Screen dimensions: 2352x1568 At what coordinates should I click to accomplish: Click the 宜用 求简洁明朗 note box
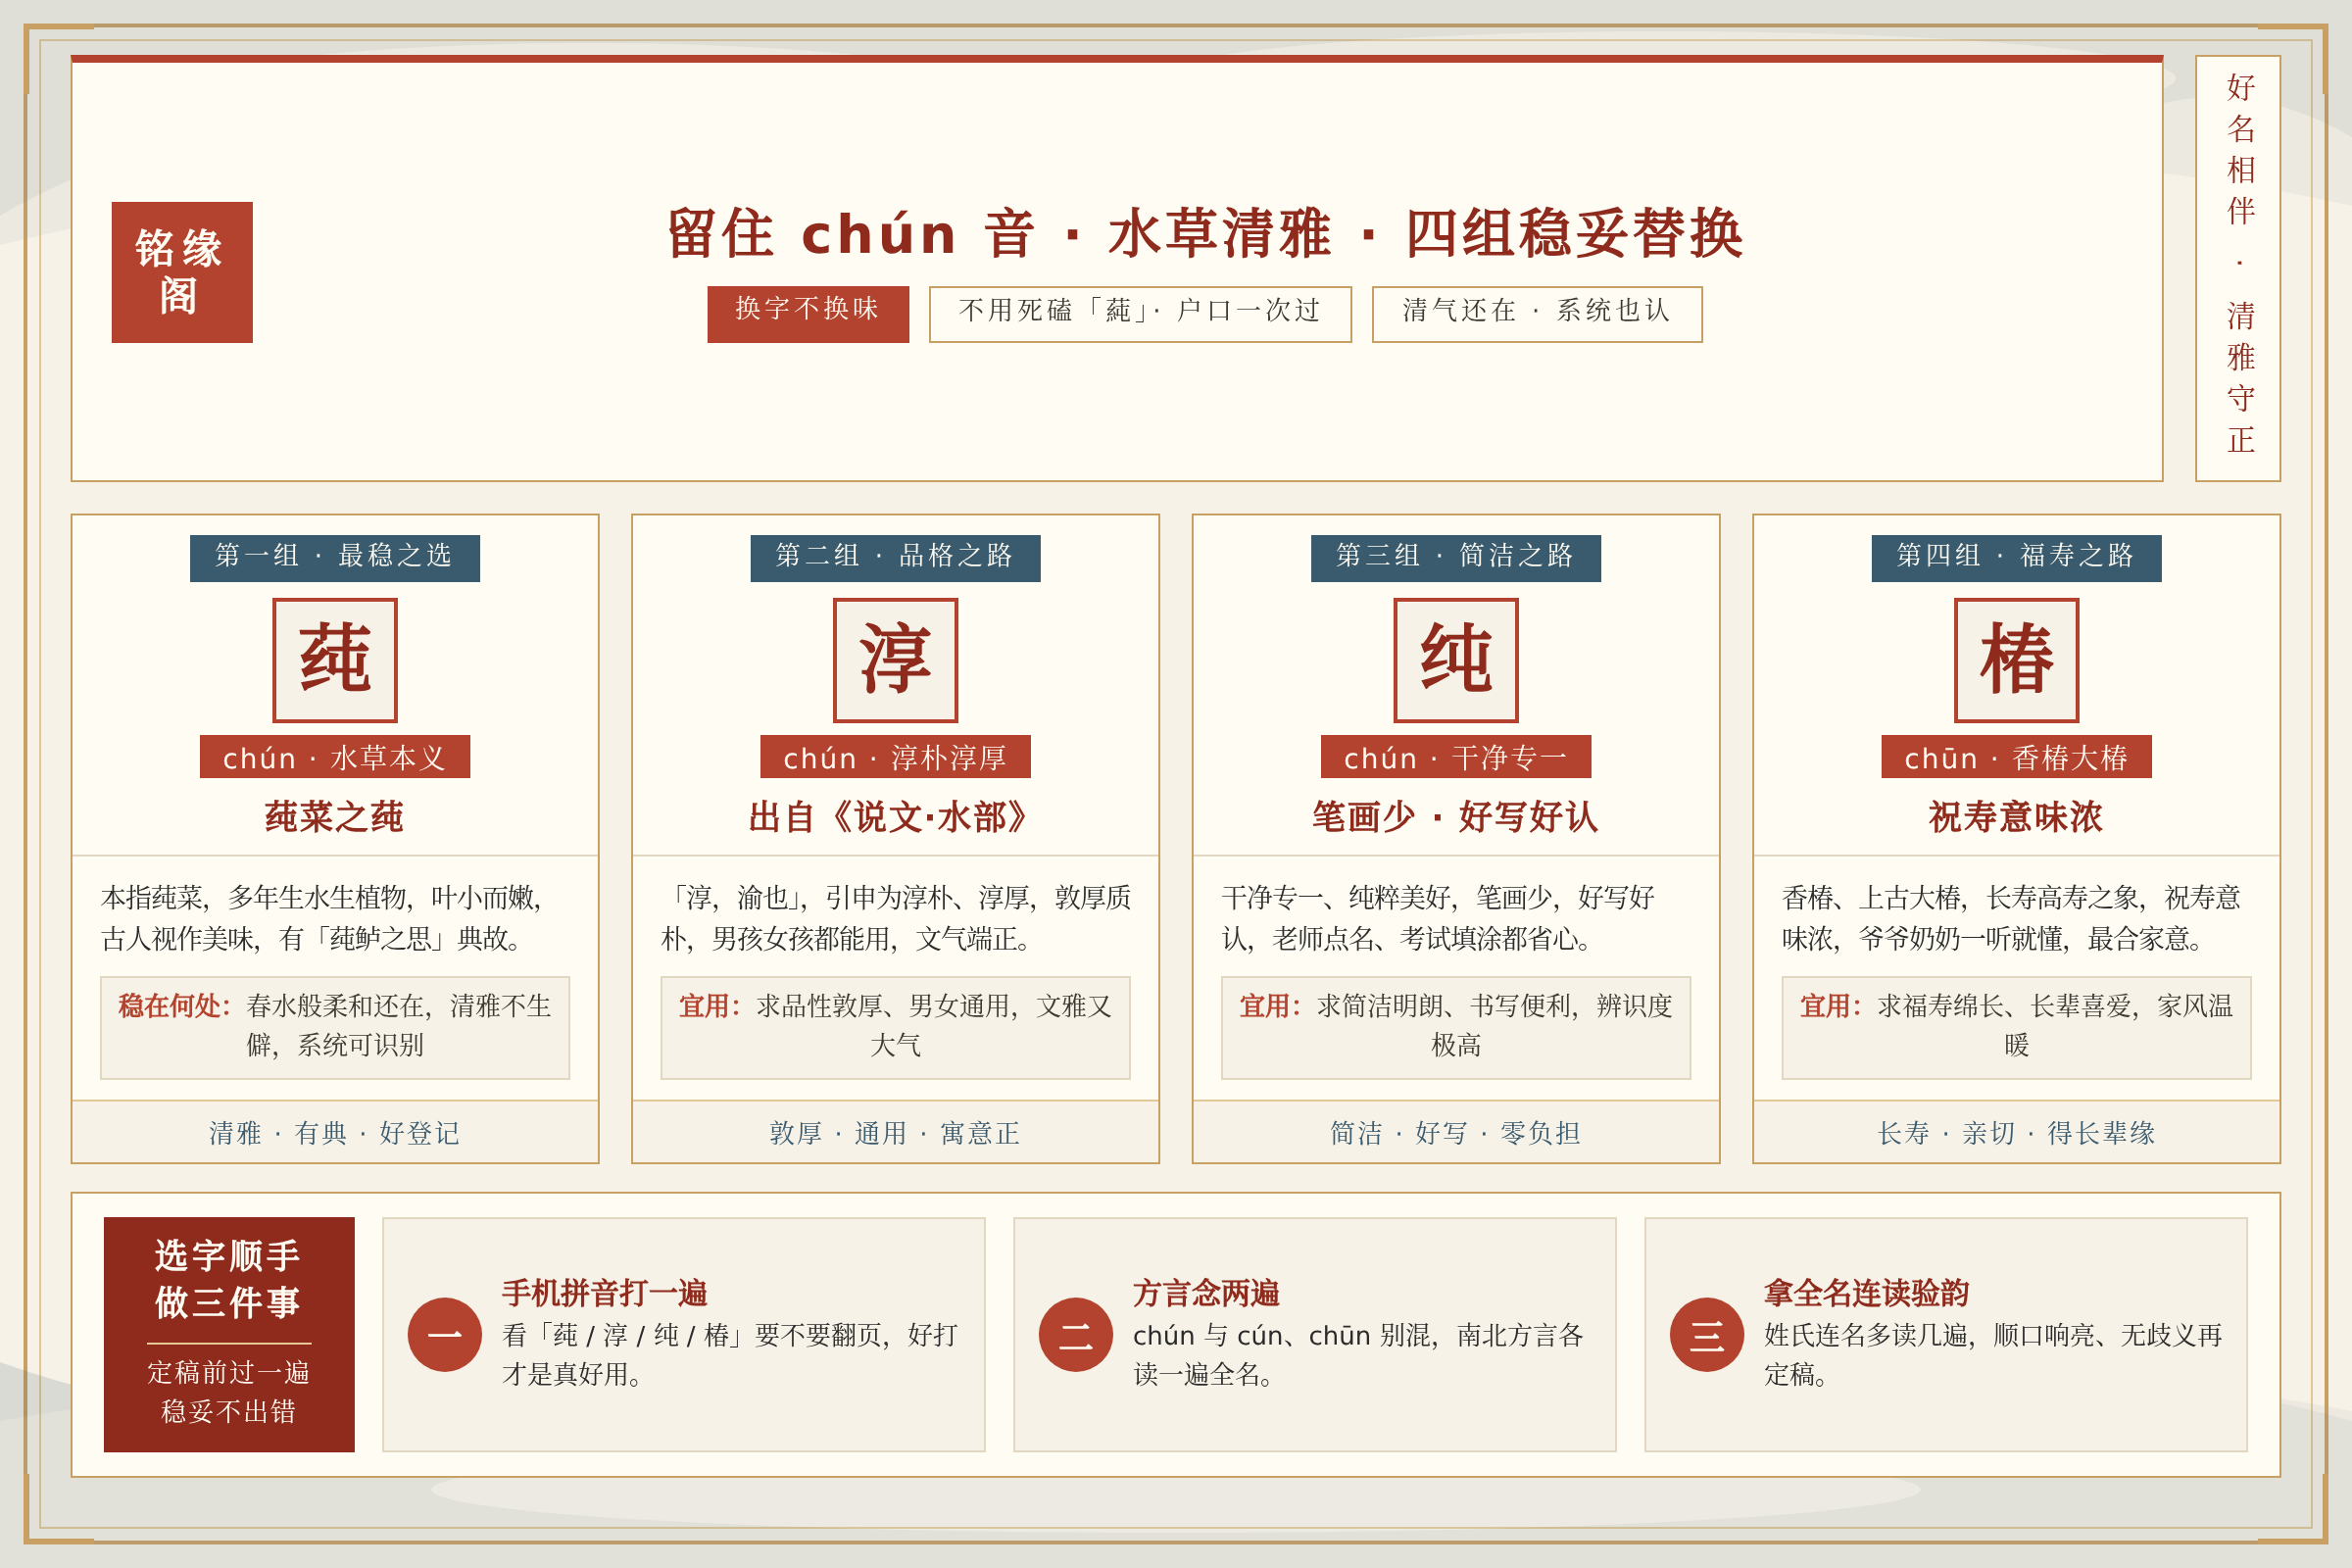[1456, 1028]
